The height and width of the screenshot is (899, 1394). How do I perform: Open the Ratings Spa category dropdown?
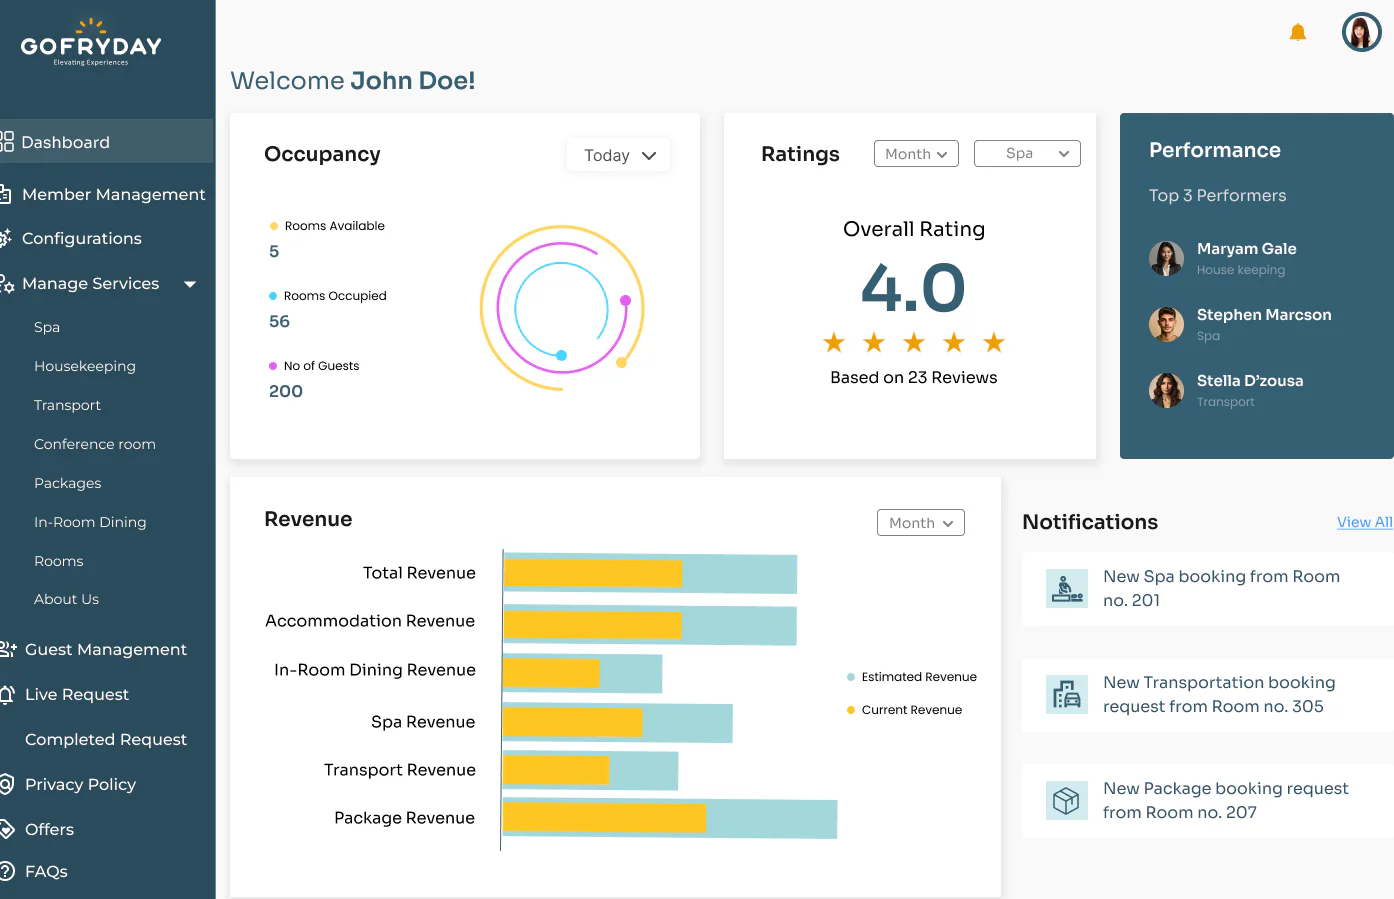1027,154
